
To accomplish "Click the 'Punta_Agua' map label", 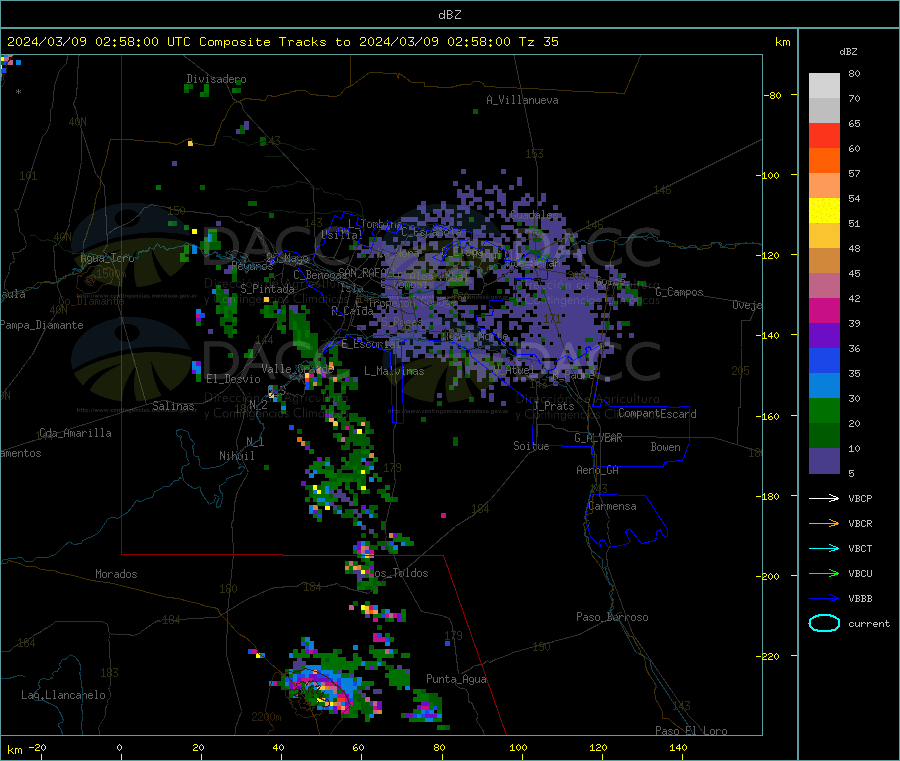I will point(456,679).
